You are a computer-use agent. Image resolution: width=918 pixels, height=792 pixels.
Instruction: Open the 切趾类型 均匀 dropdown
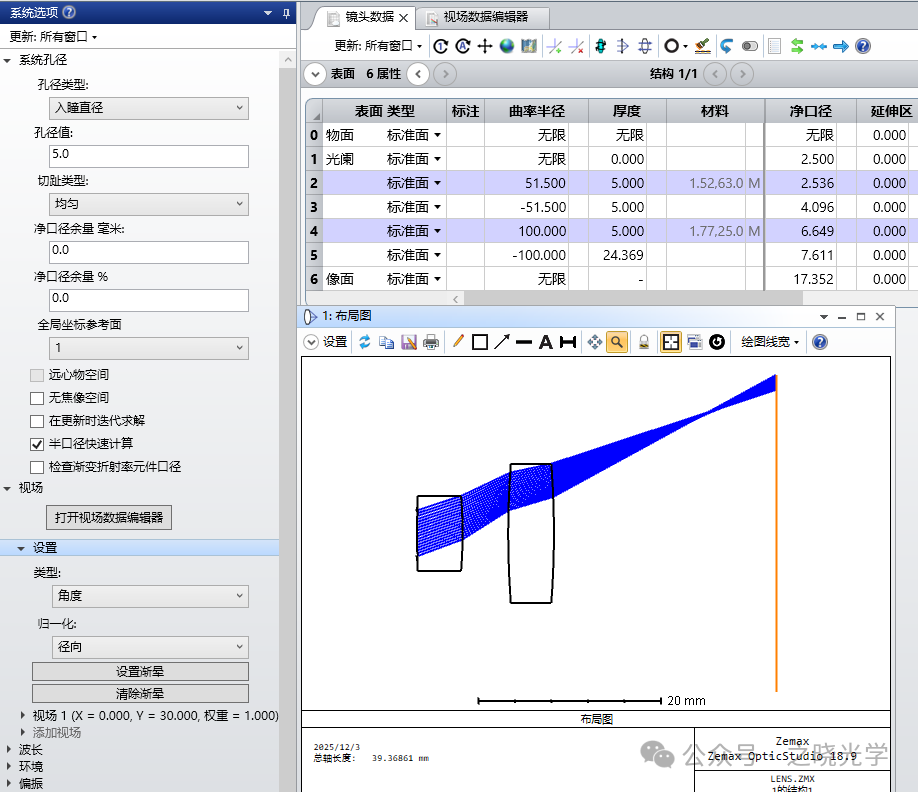click(148, 204)
